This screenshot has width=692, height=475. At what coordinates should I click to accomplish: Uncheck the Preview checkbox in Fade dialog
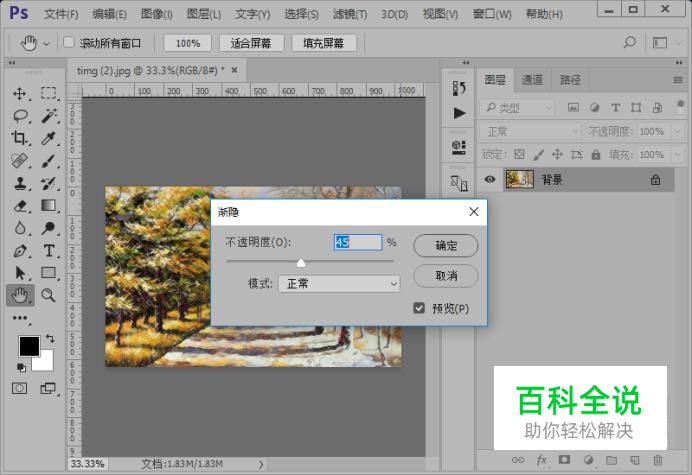click(x=419, y=308)
